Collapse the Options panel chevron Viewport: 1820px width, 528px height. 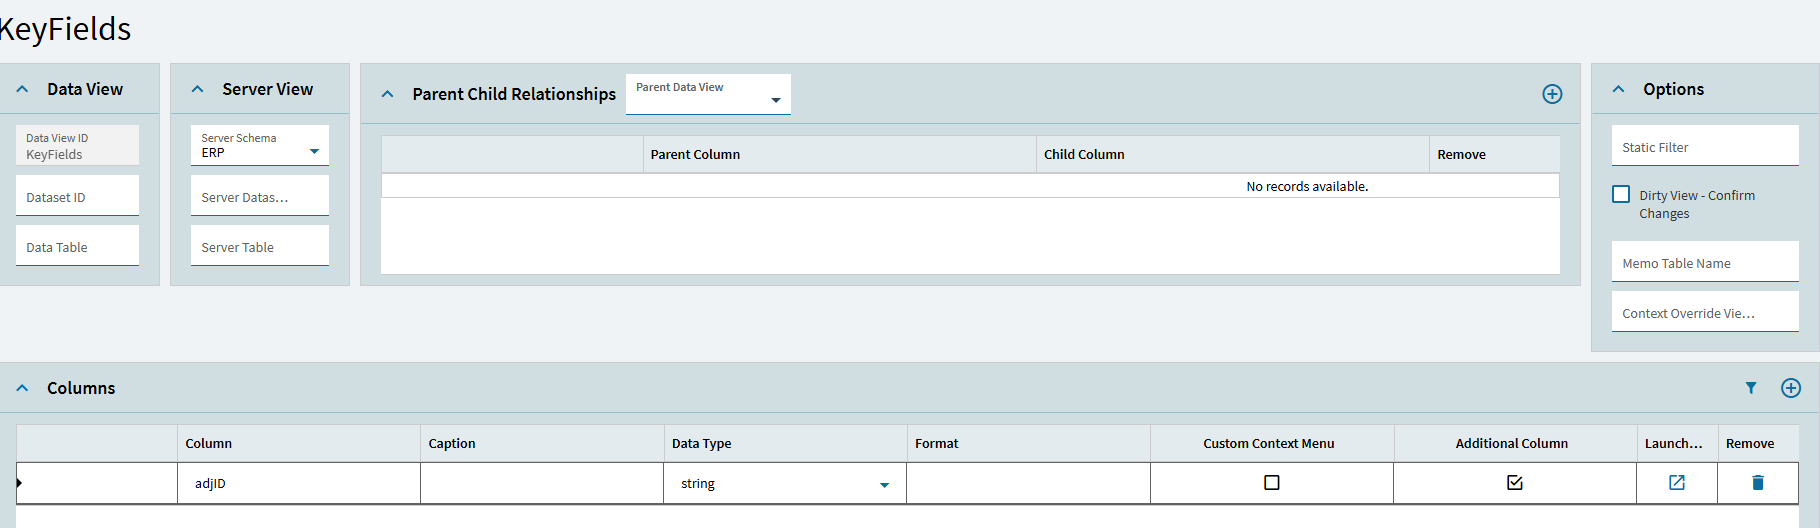(x=1619, y=89)
